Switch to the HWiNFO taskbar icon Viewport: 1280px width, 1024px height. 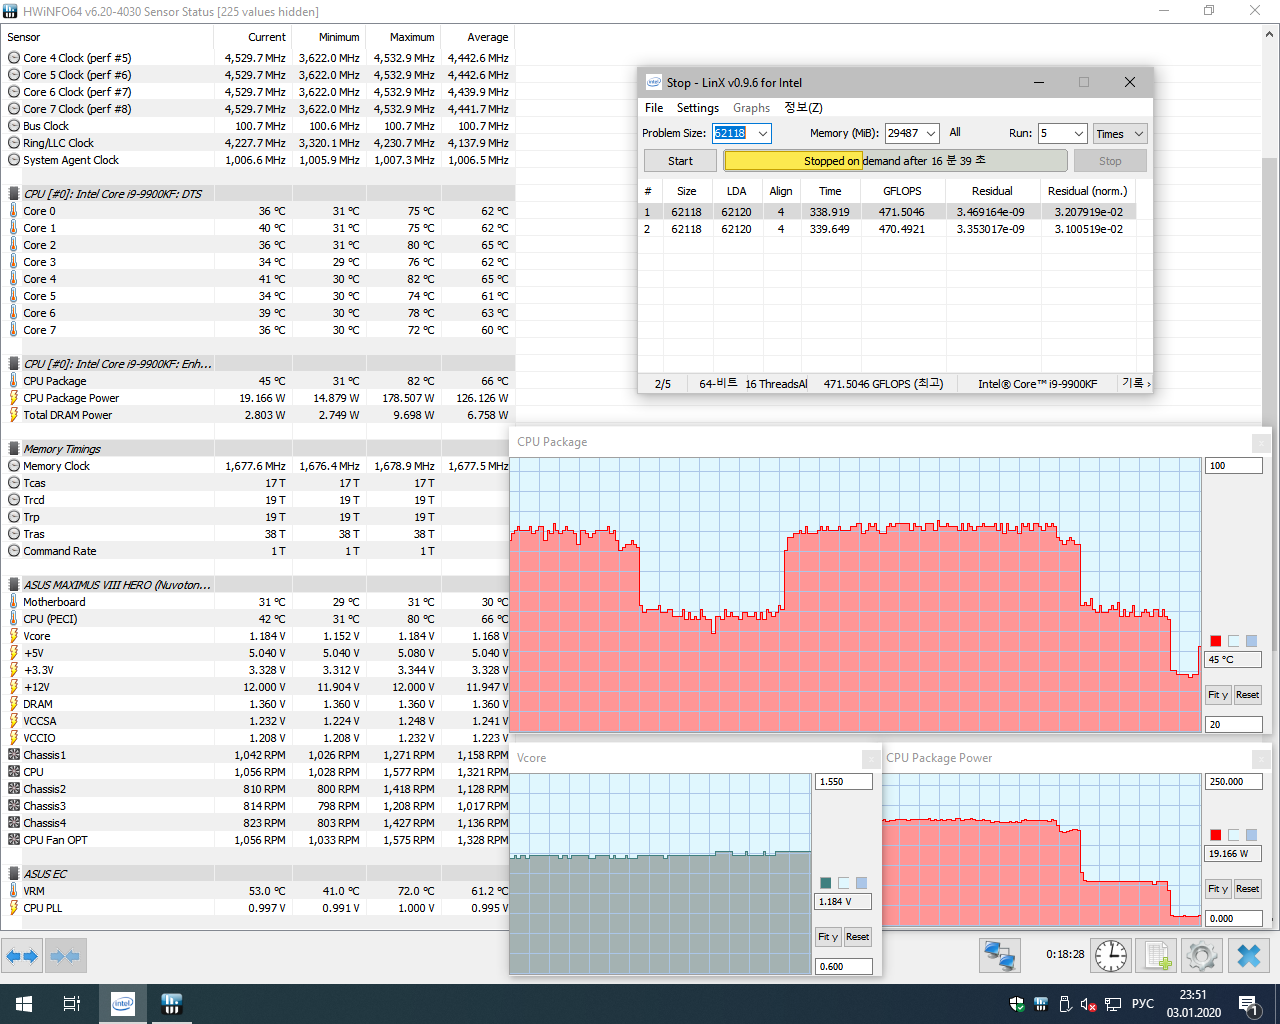click(x=171, y=1004)
